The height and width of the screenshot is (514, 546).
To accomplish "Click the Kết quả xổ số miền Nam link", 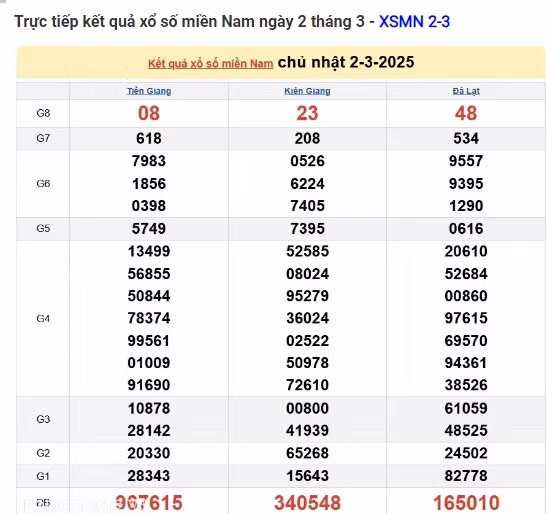I will (210, 64).
